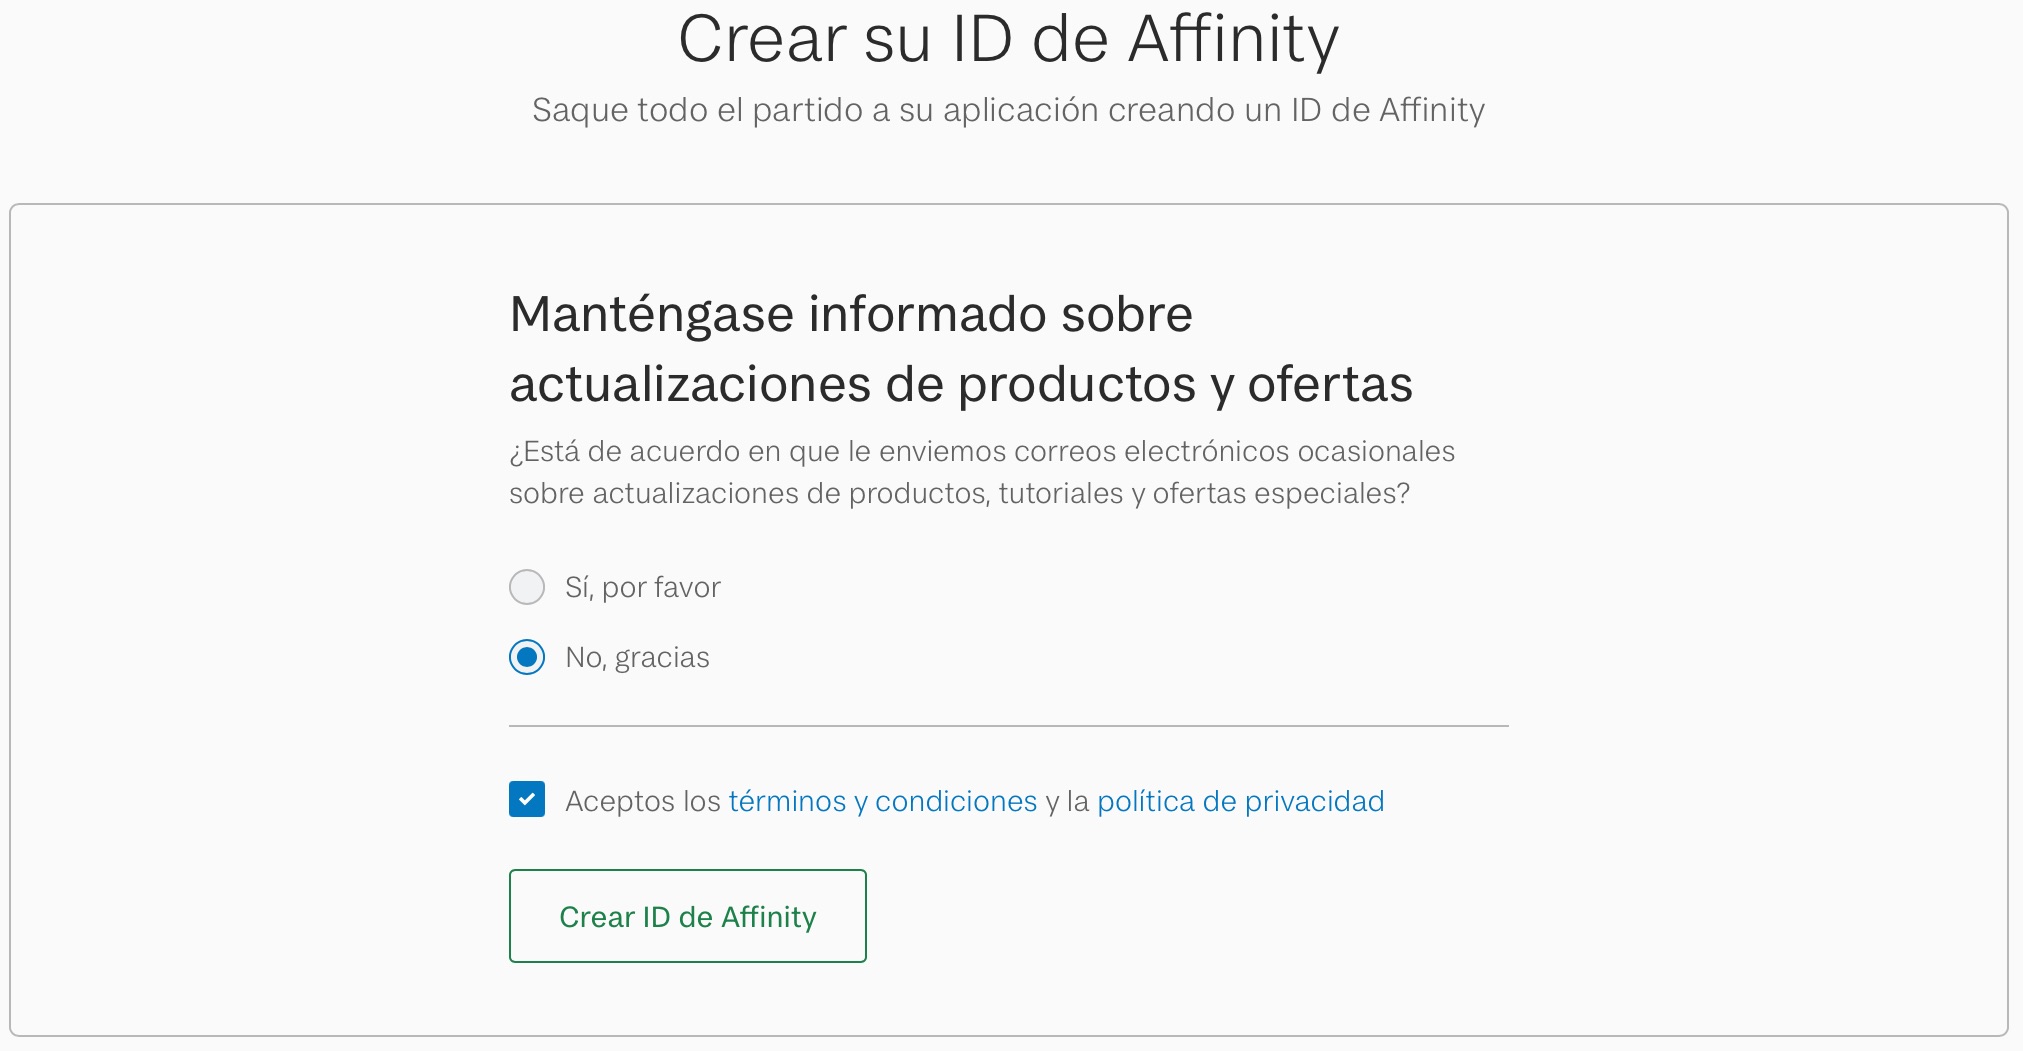Click the "y la" text between the links

click(x=1067, y=801)
